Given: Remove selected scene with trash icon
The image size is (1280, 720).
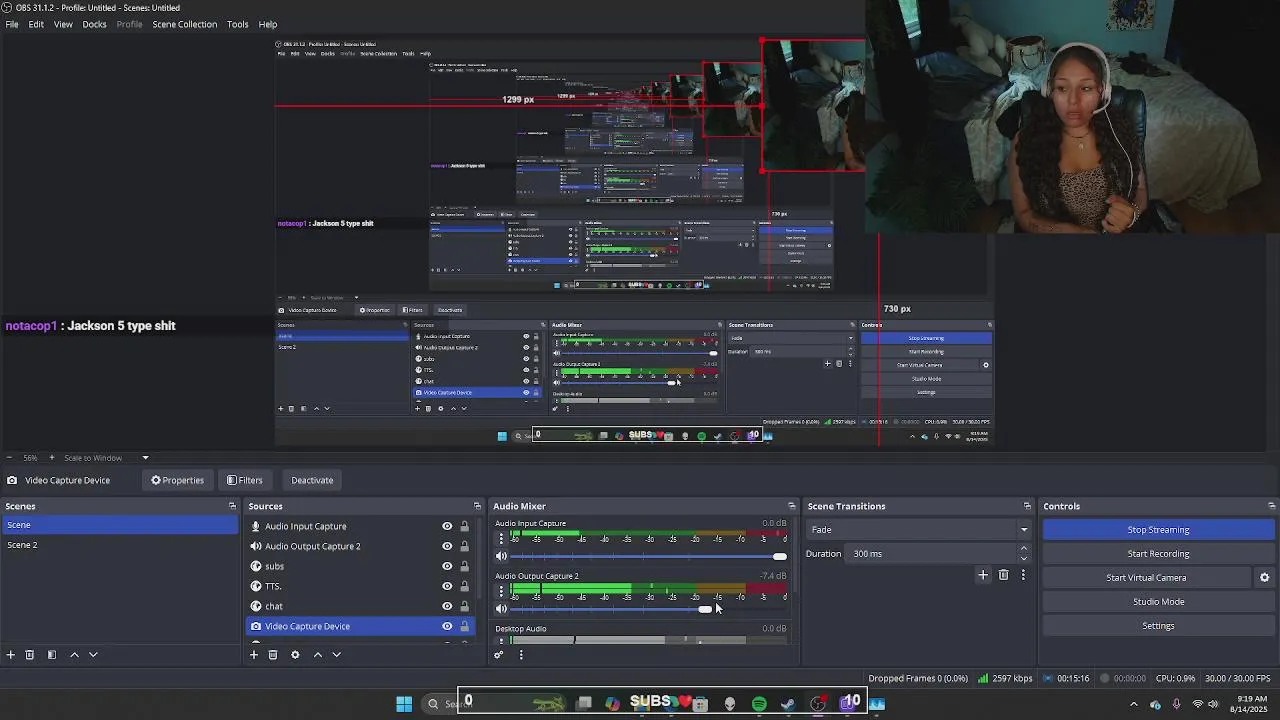Looking at the screenshot, I should pos(30,655).
